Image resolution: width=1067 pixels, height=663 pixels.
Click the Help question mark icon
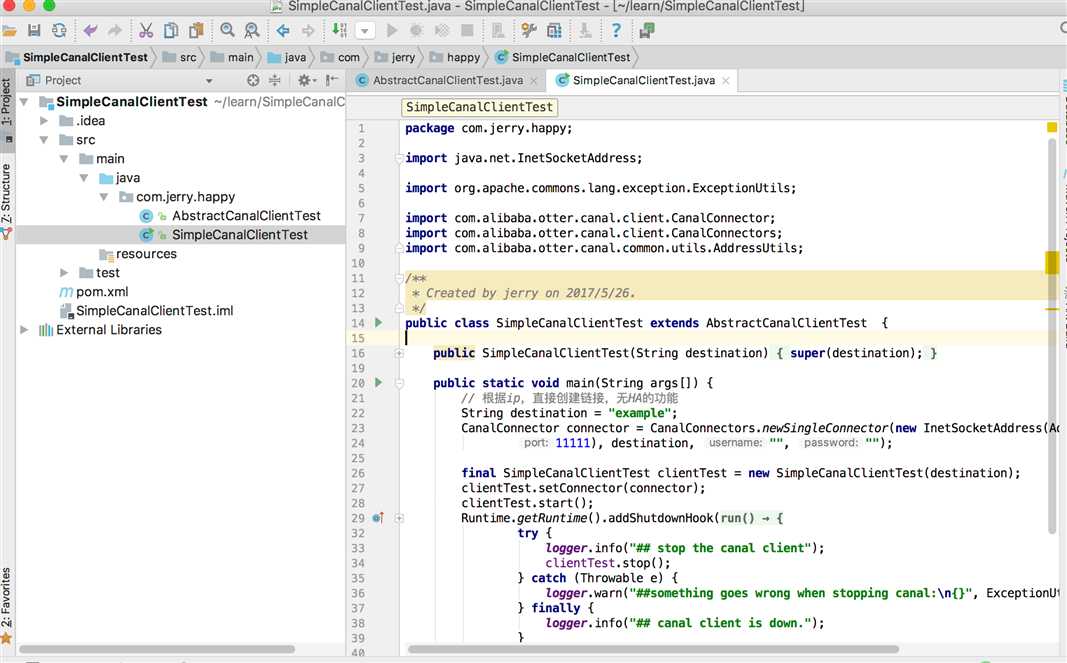(616, 31)
